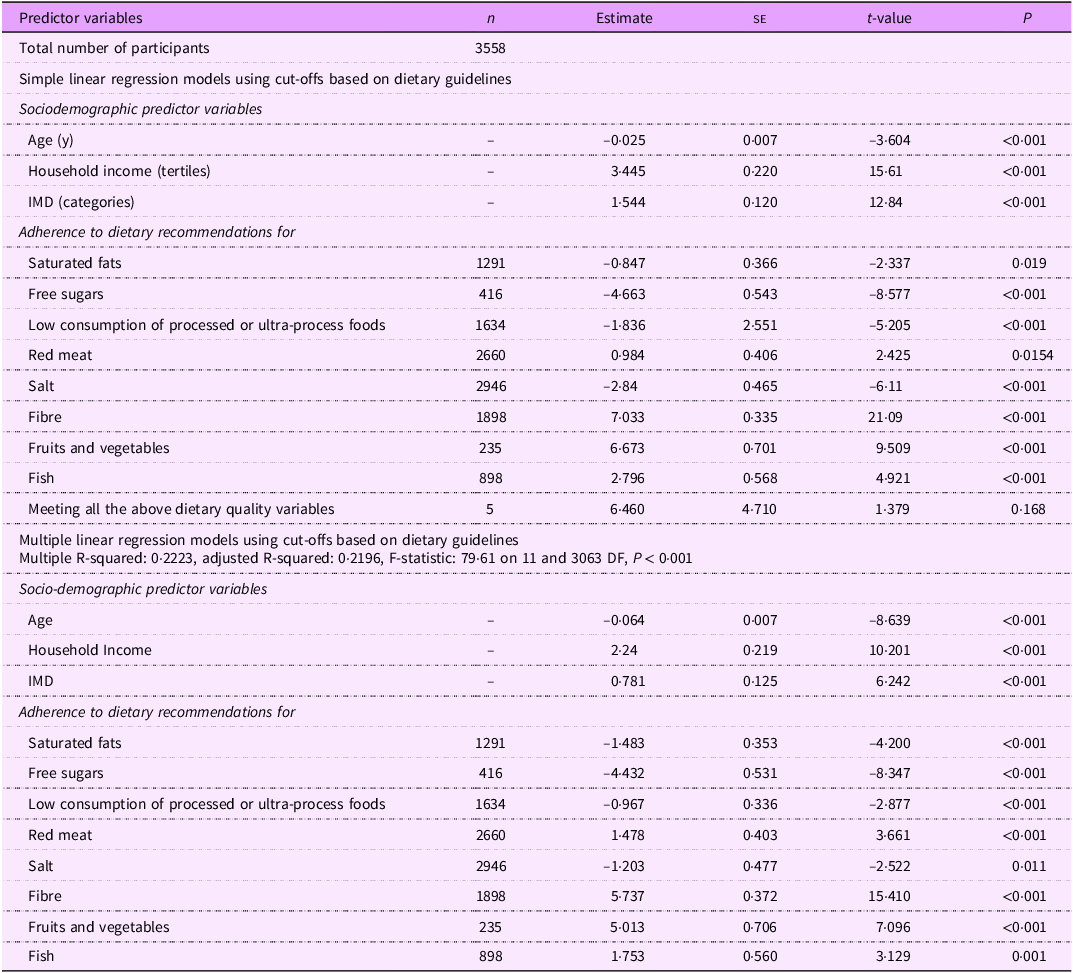This screenshot has width=1073, height=973.
Task: Click the t-value 10·201
Action: pos(890,651)
